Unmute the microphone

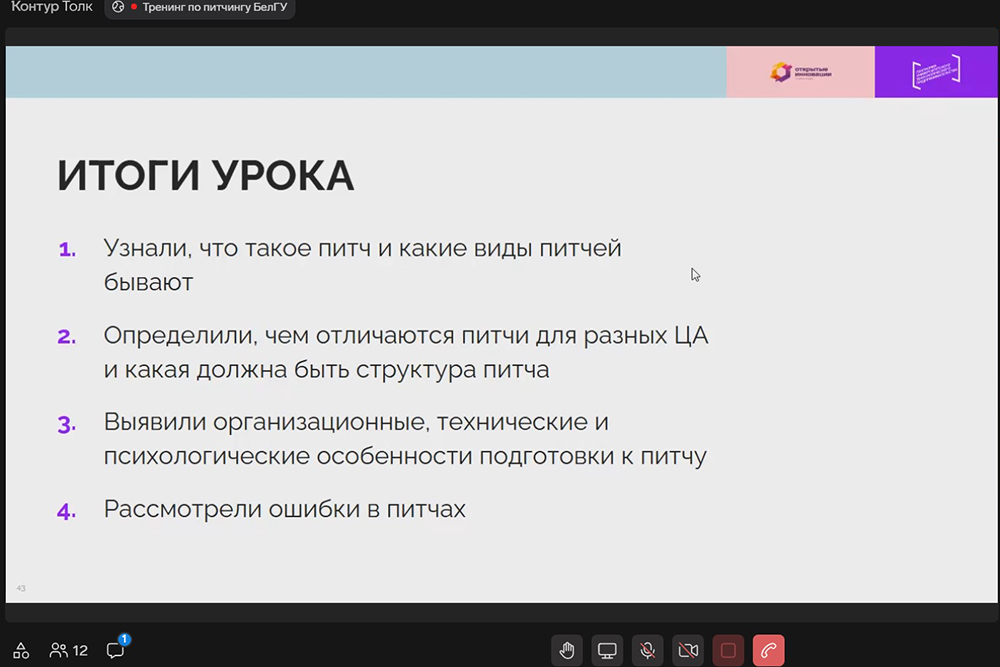[648, 651]
